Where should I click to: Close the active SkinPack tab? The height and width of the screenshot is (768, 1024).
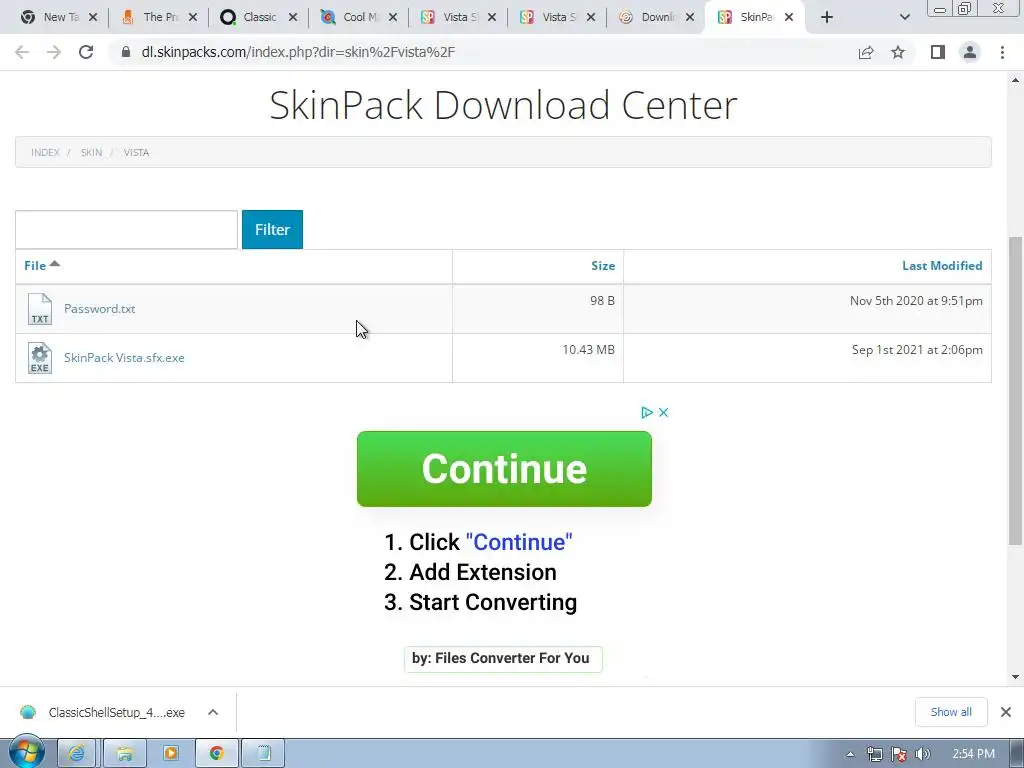click(x=789, y=17)
